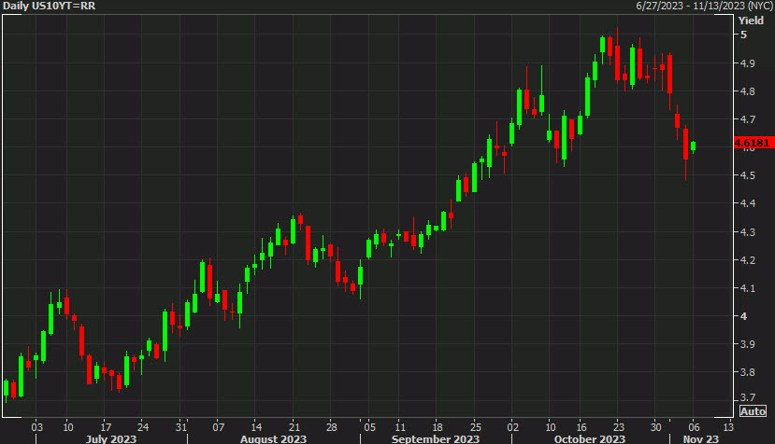Click the September 2023 month label
The height and width of the screenshot is (444, 775).
click(x=435, y=439)
